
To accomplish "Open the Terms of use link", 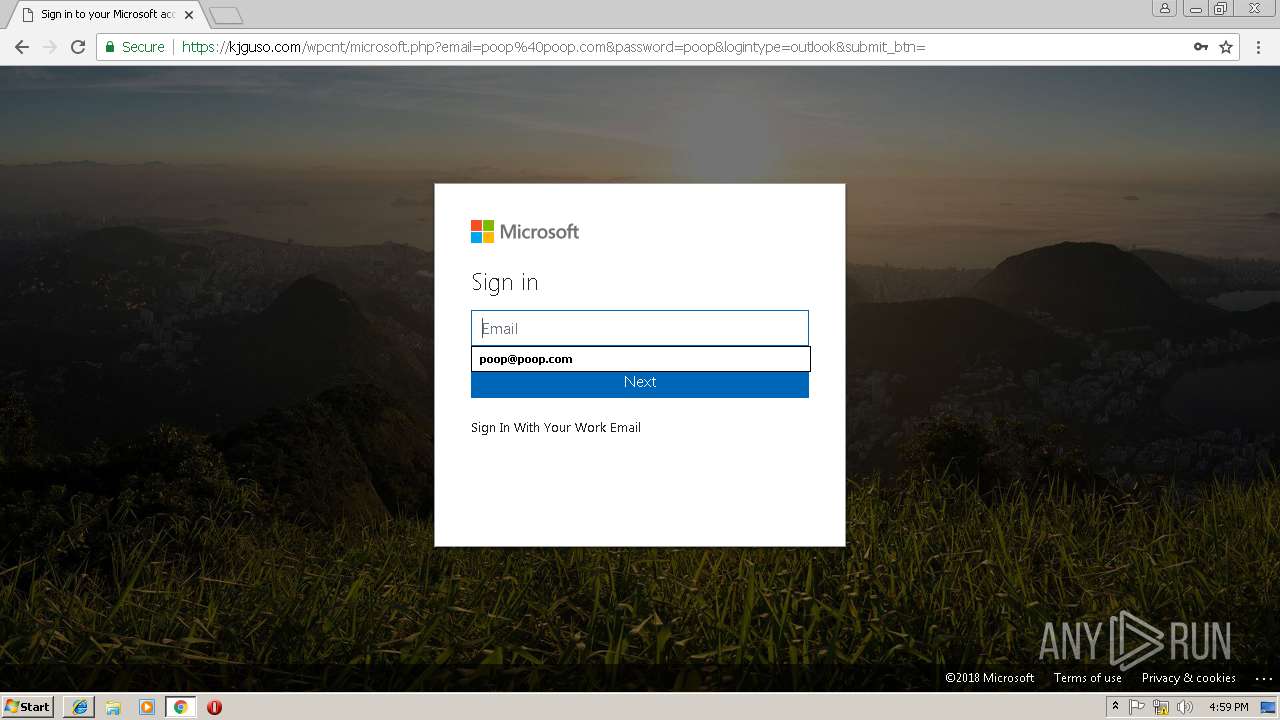I will tap(1088, 678).
